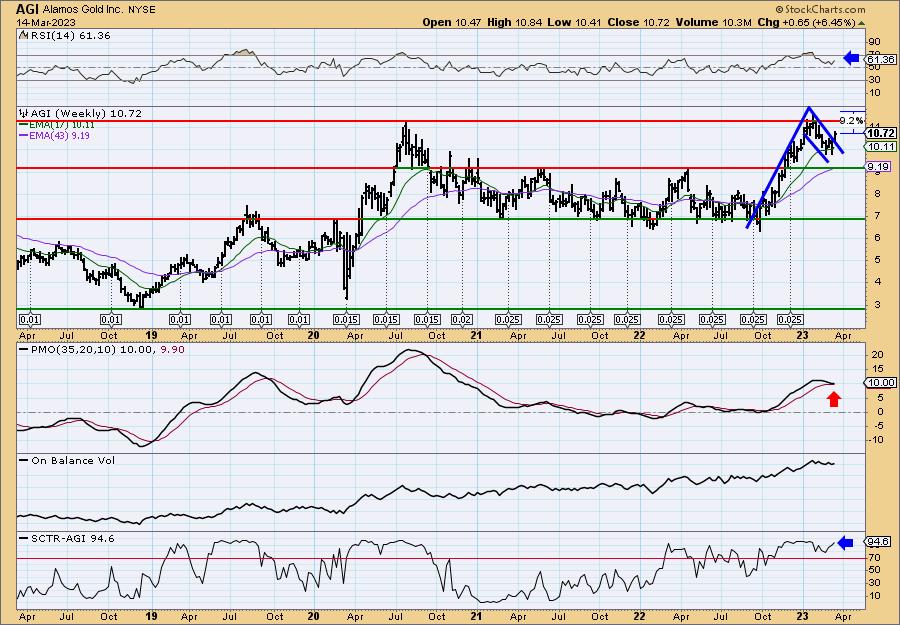Click the green EMA(17) legend line swatch
Image resolution: width=900 pixels, height=625 pixels.
point(23,125)
